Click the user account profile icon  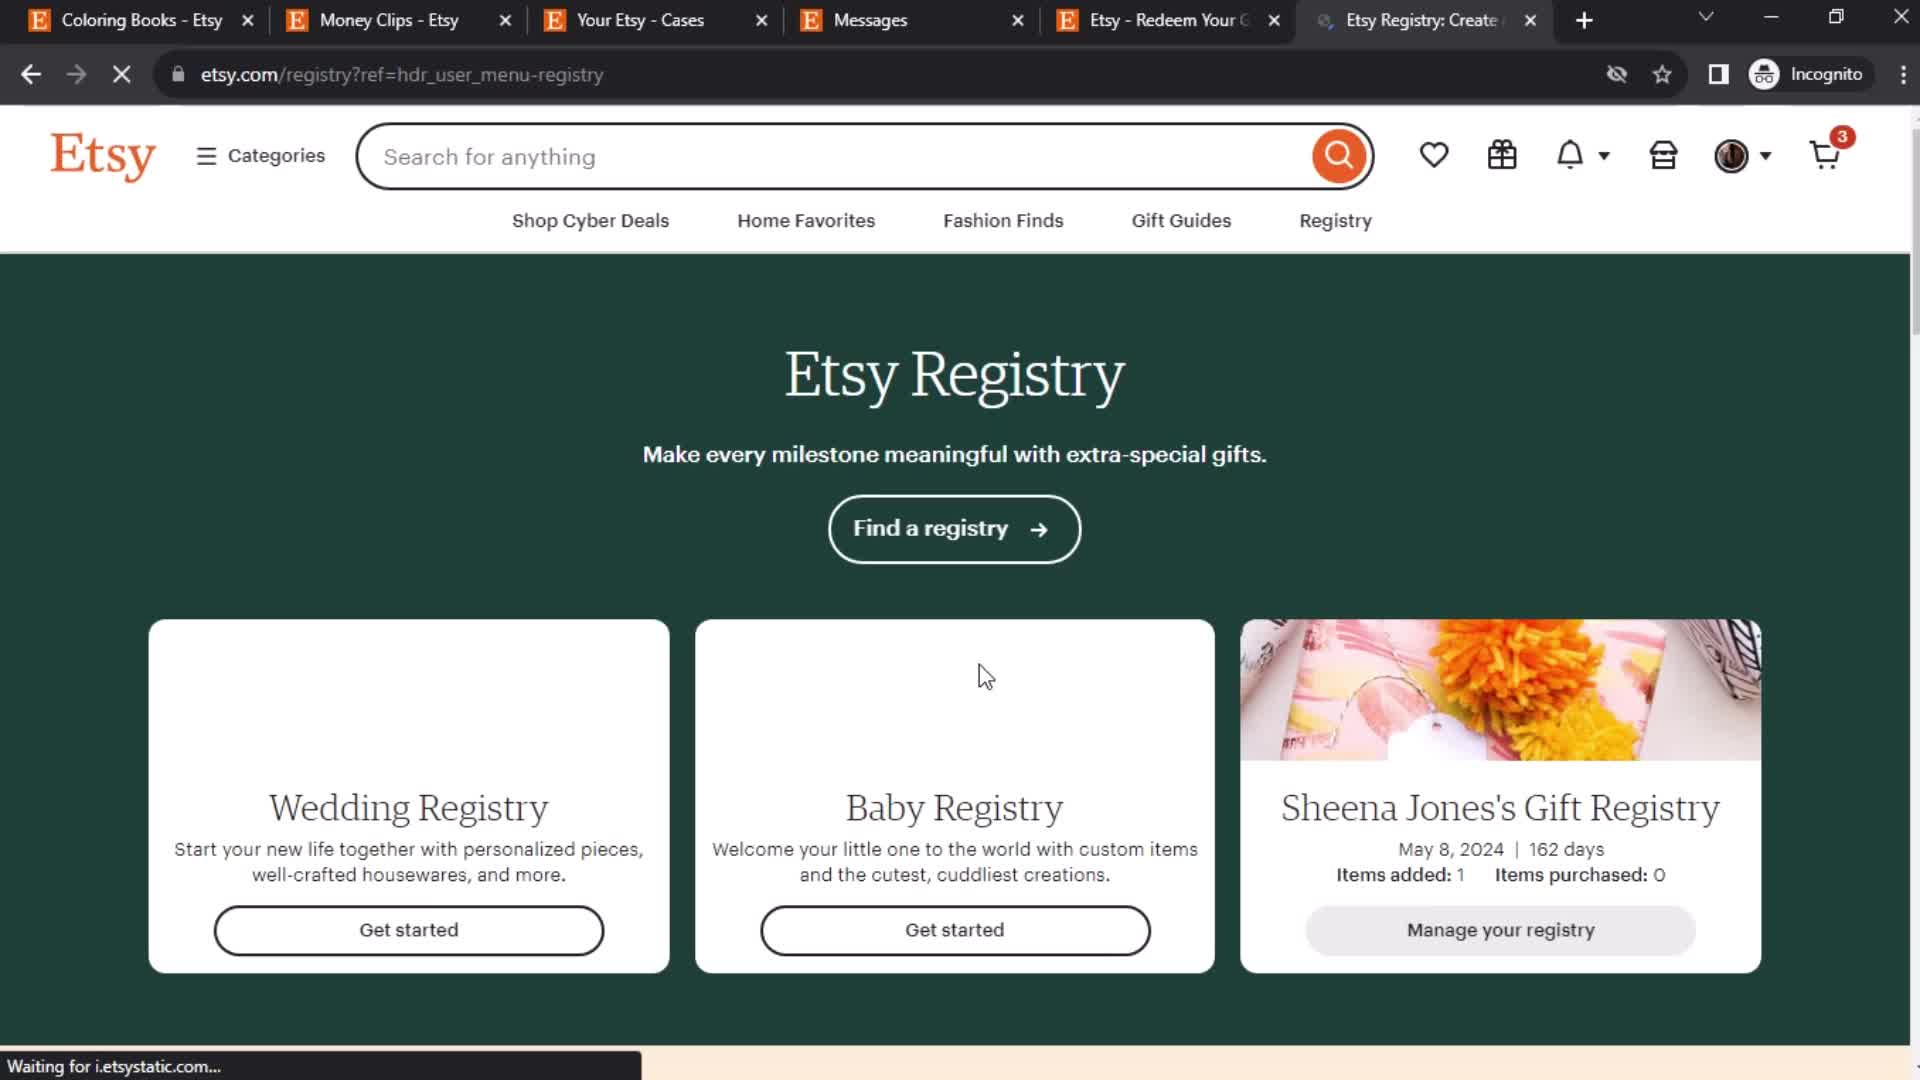(x=1735, y=156)
